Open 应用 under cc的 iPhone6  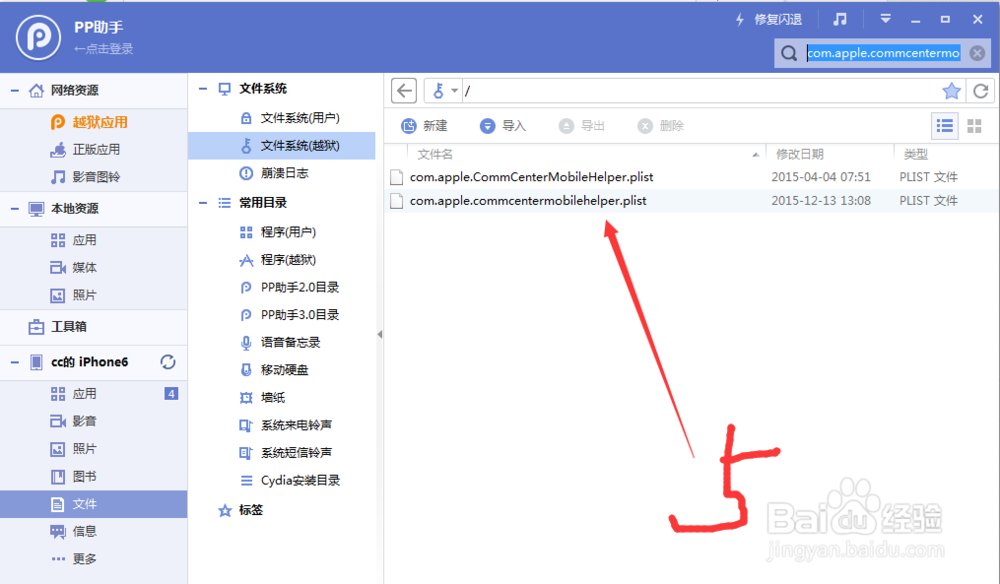click(74, 394)
